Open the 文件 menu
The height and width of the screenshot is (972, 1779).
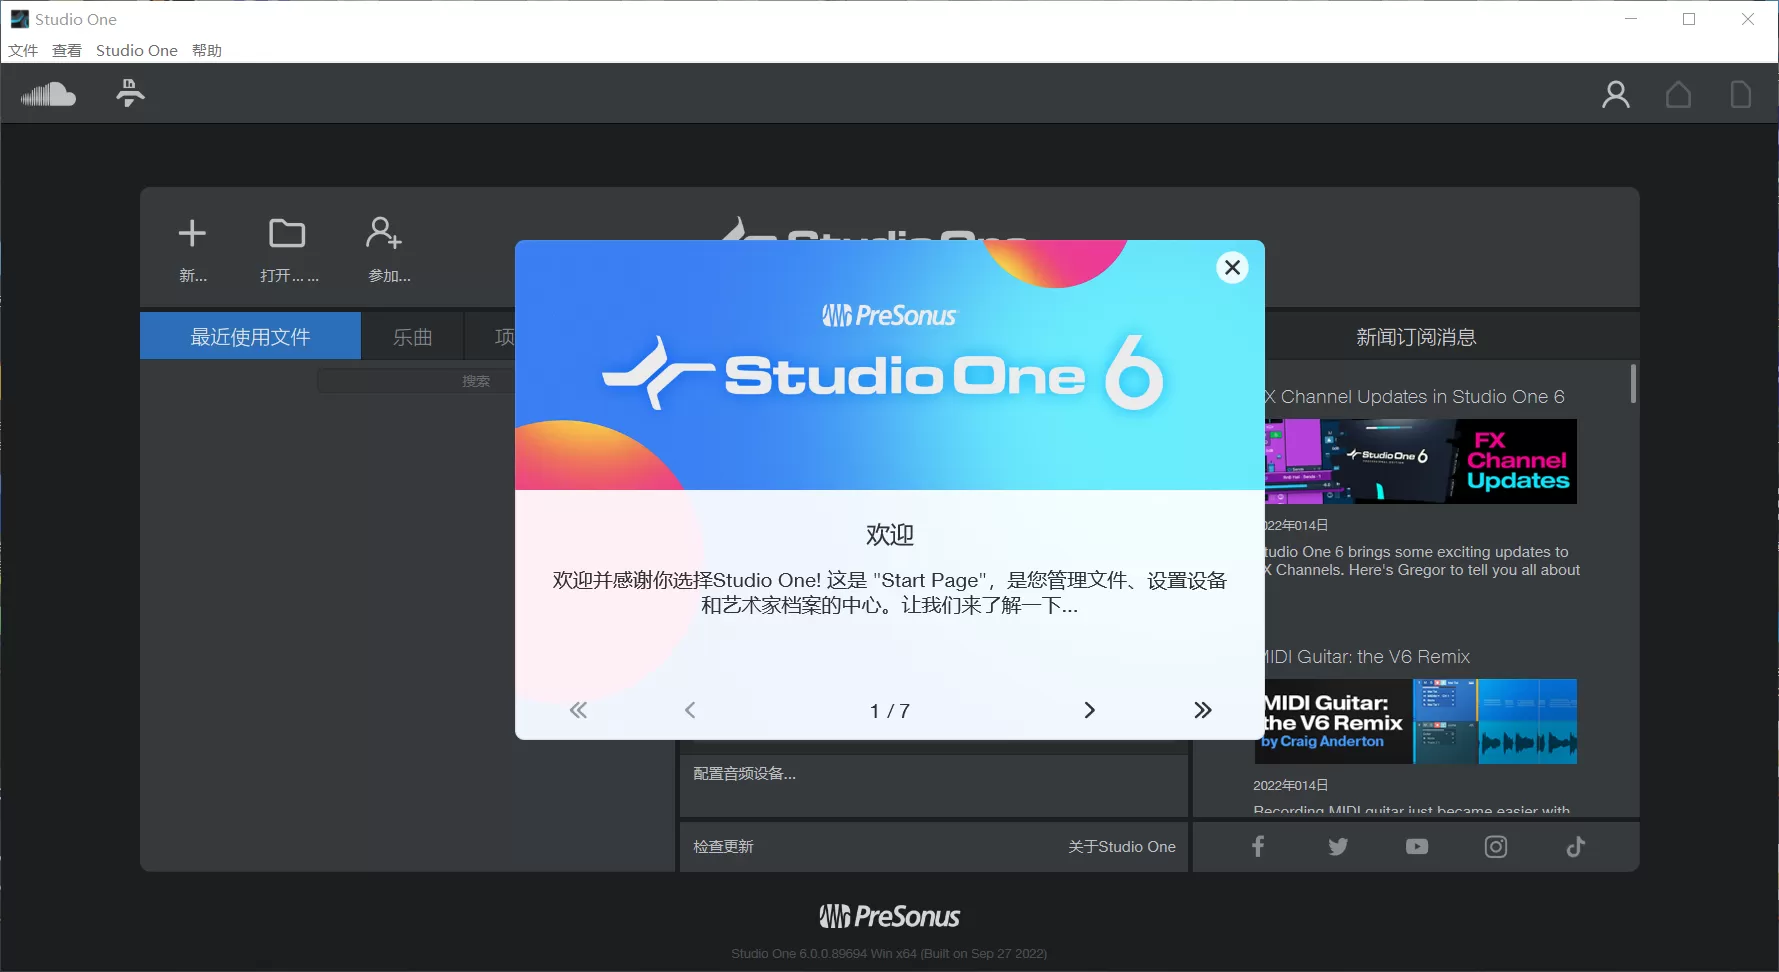click(22, 50)
